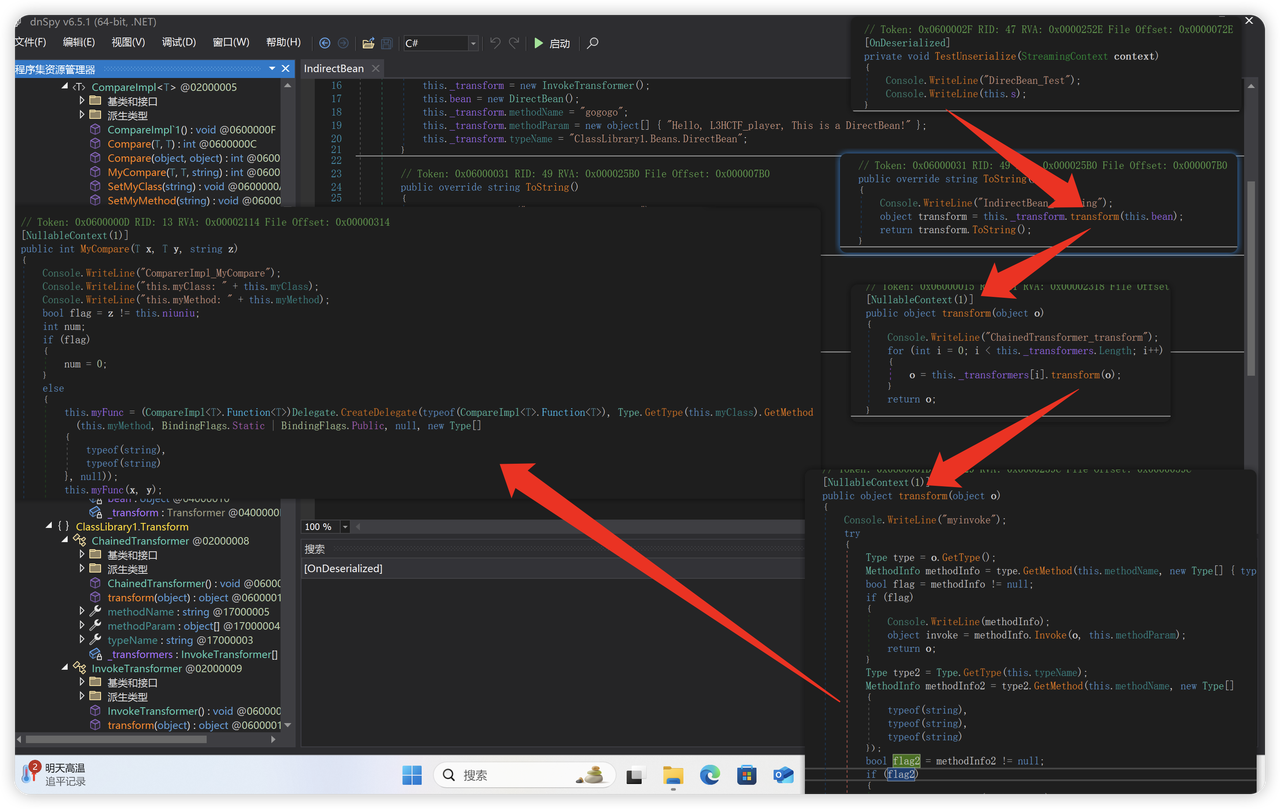1280x809 pixels.
Task: Open File Explorer from the taskbar
Action: point(673,775)
